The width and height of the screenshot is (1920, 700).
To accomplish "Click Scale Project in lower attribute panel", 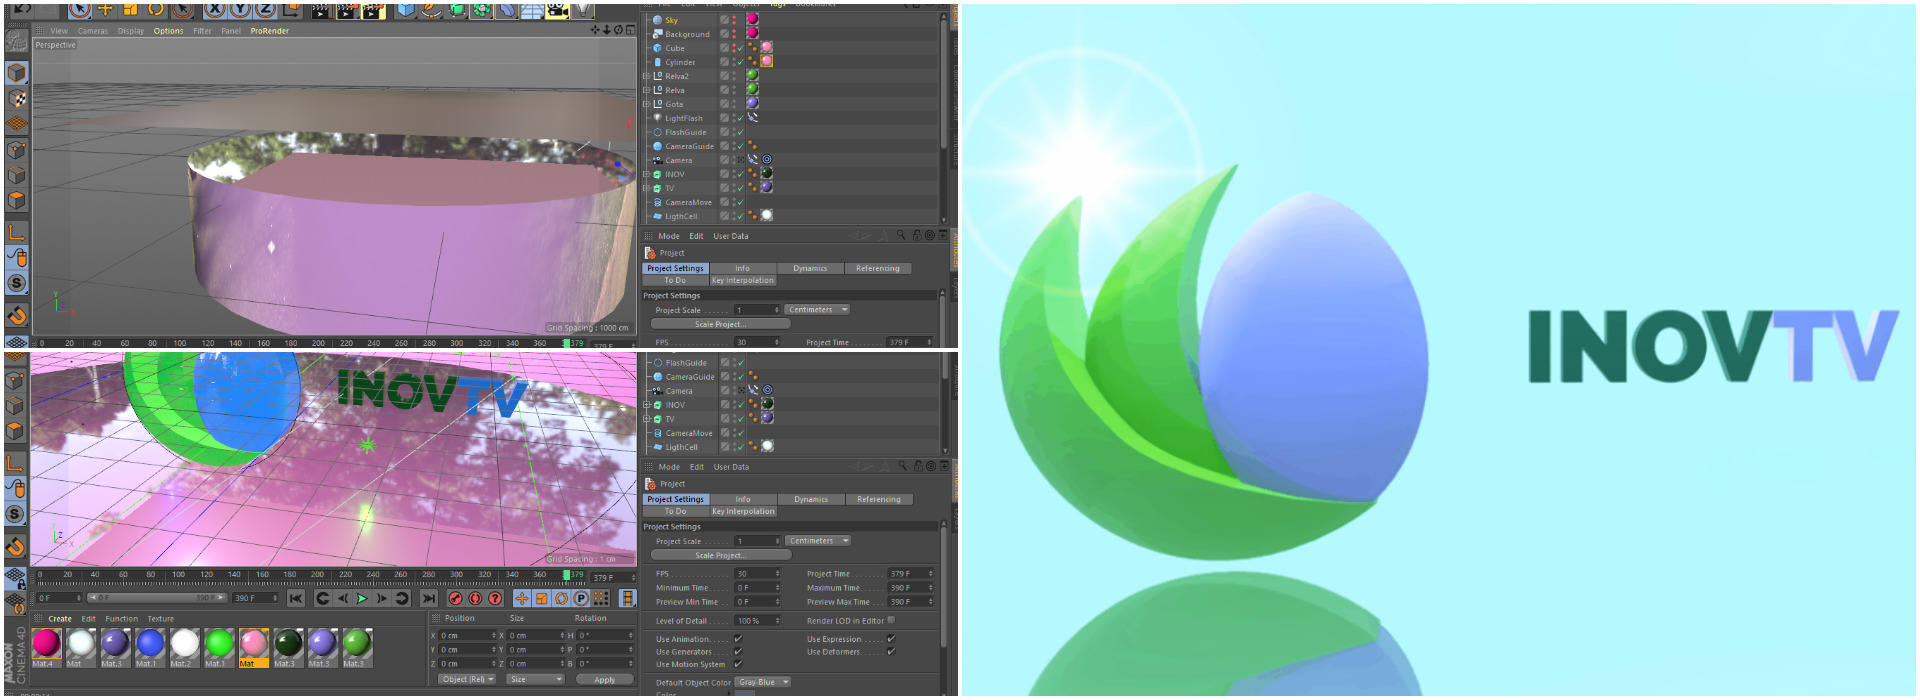I will pyautogui.click(x=721, y=555).
